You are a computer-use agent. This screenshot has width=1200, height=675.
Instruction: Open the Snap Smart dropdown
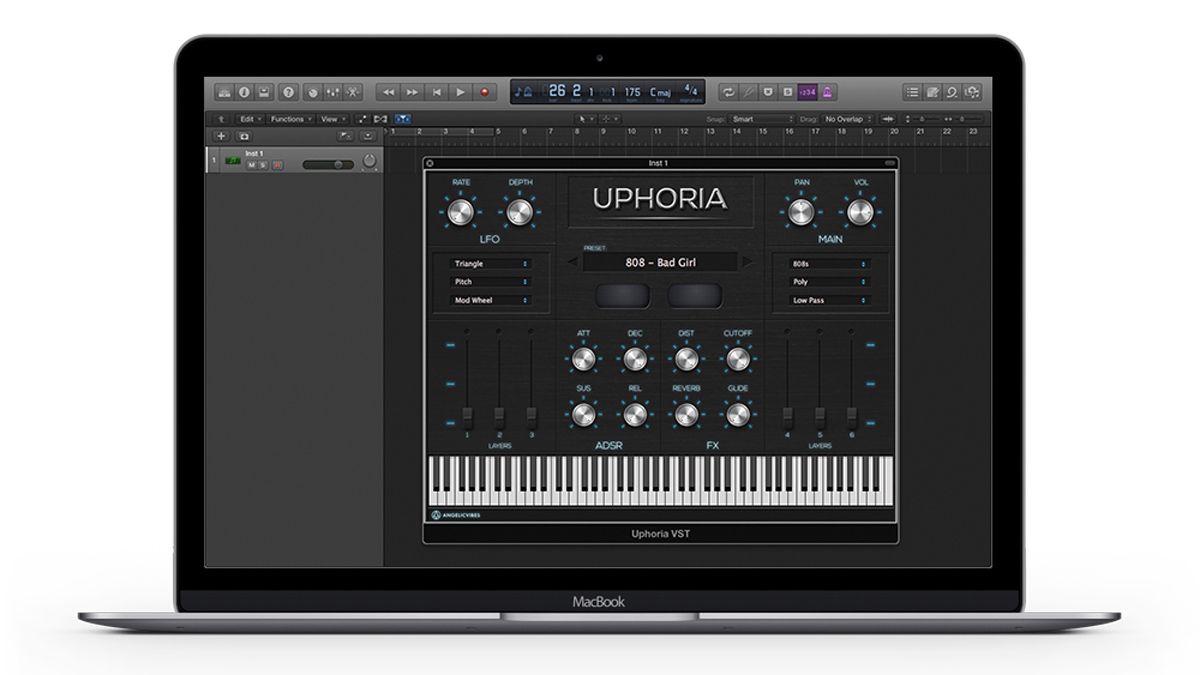762,119
